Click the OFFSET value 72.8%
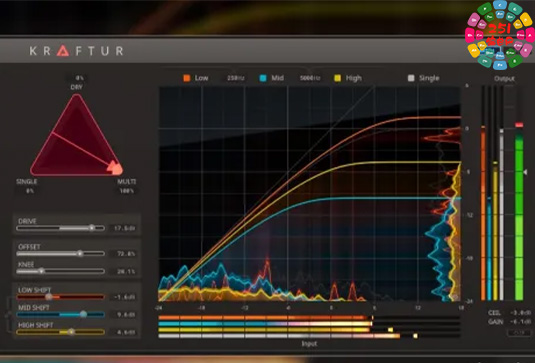The height and width of the screenshot is (363, 535). 126,253
